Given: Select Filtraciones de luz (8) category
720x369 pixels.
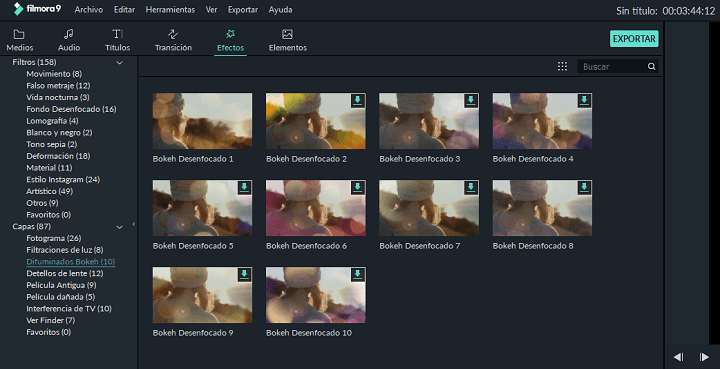Looking at the screenshot, I should 65,250.
